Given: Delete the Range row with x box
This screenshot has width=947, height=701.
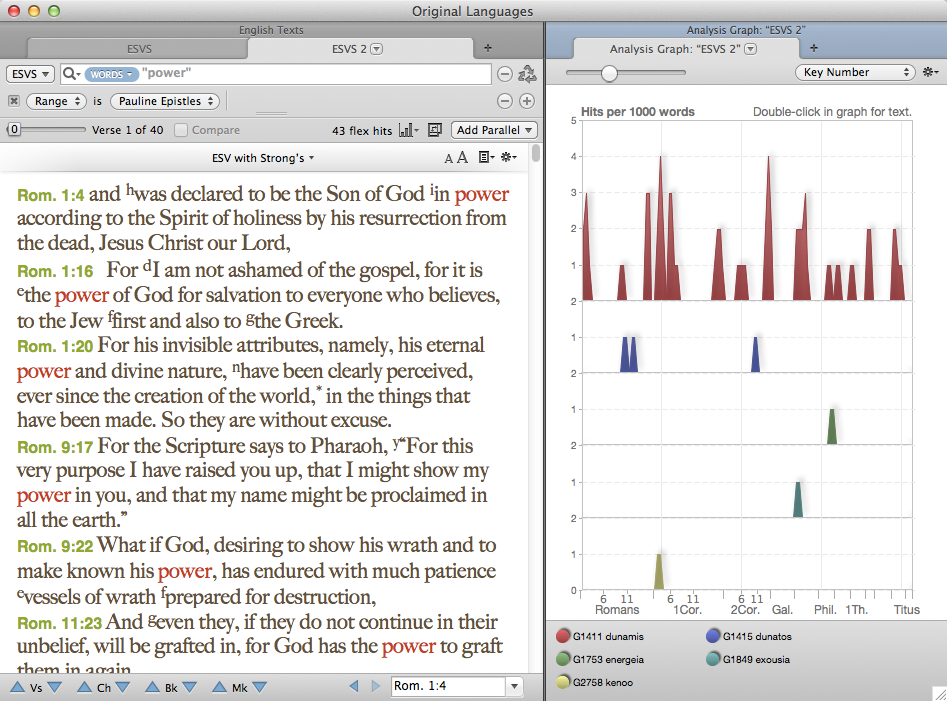Looking at the screenshot, I should tap(14, 101).
